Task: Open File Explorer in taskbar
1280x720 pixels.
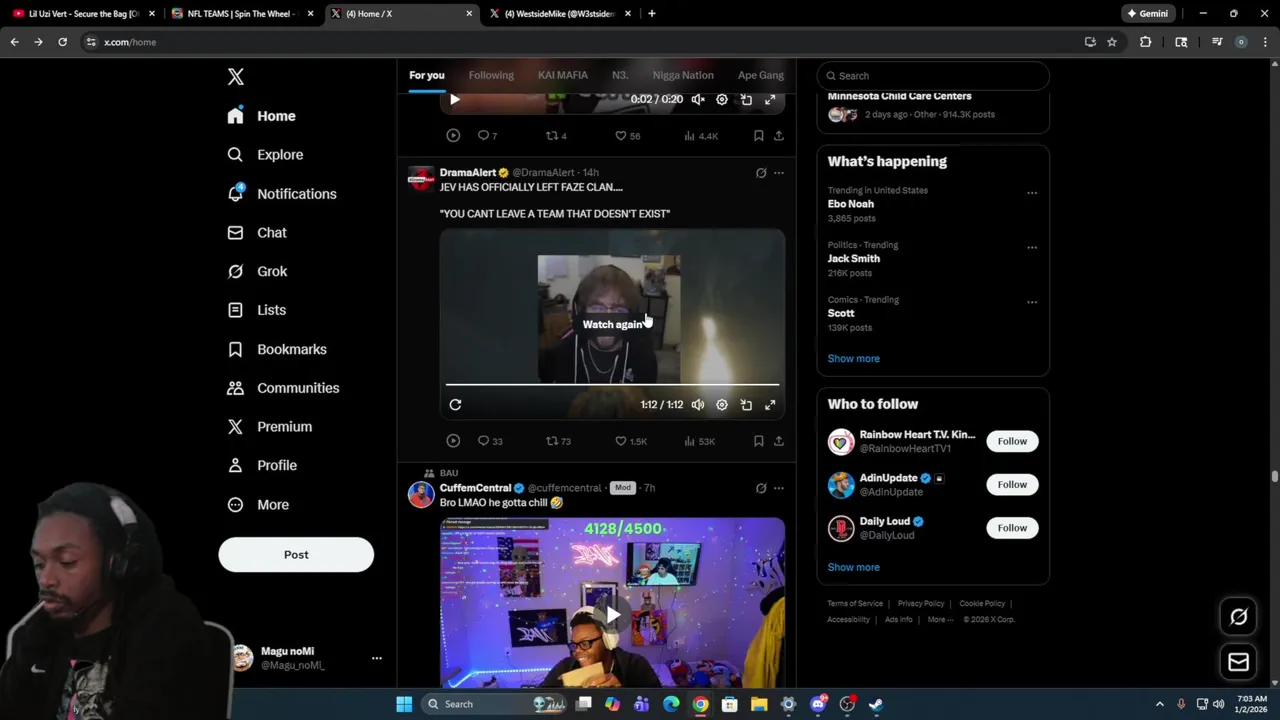Action: (x=759, y=704)
